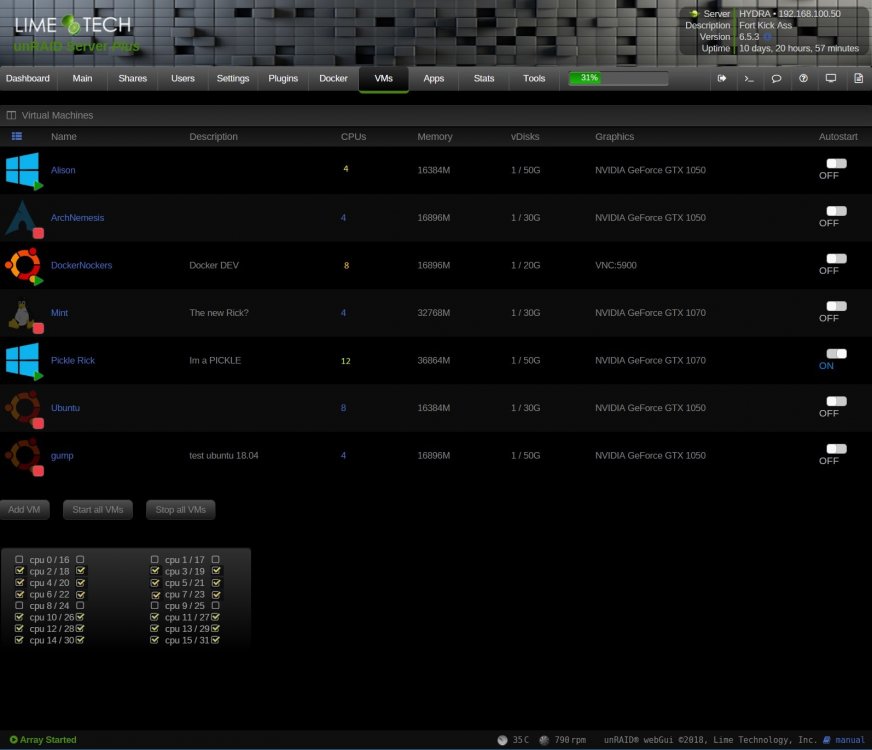Toggle autostart switch for Alison VM

836,163
